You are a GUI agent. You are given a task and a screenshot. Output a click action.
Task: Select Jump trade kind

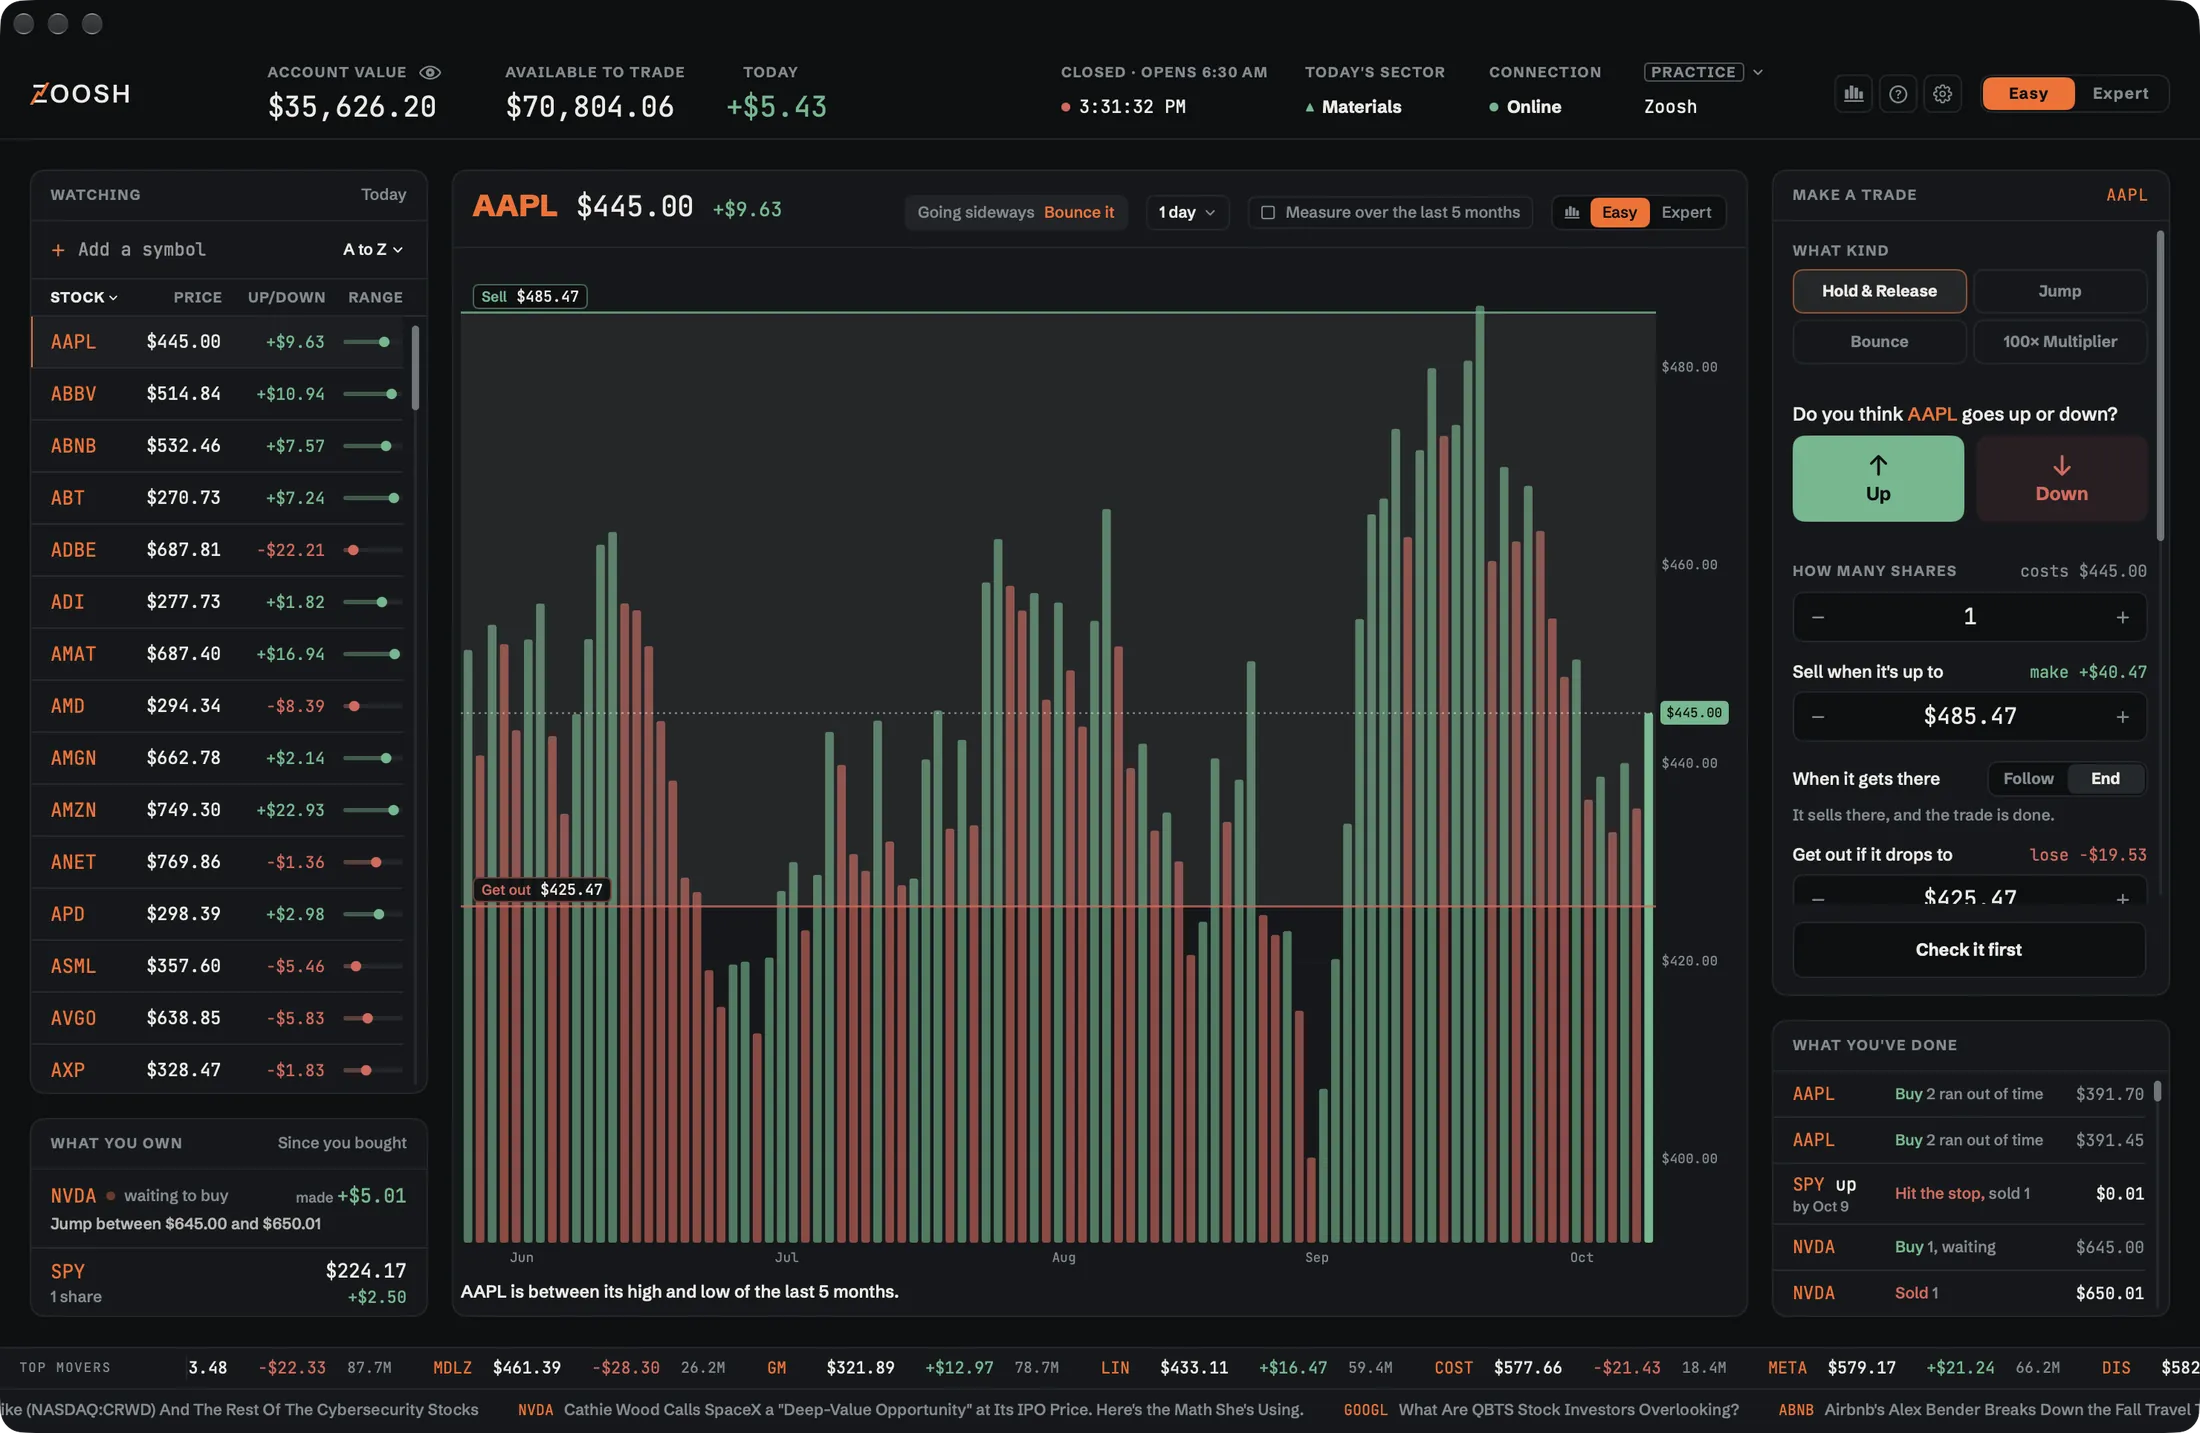click(x=2059, y=291)
